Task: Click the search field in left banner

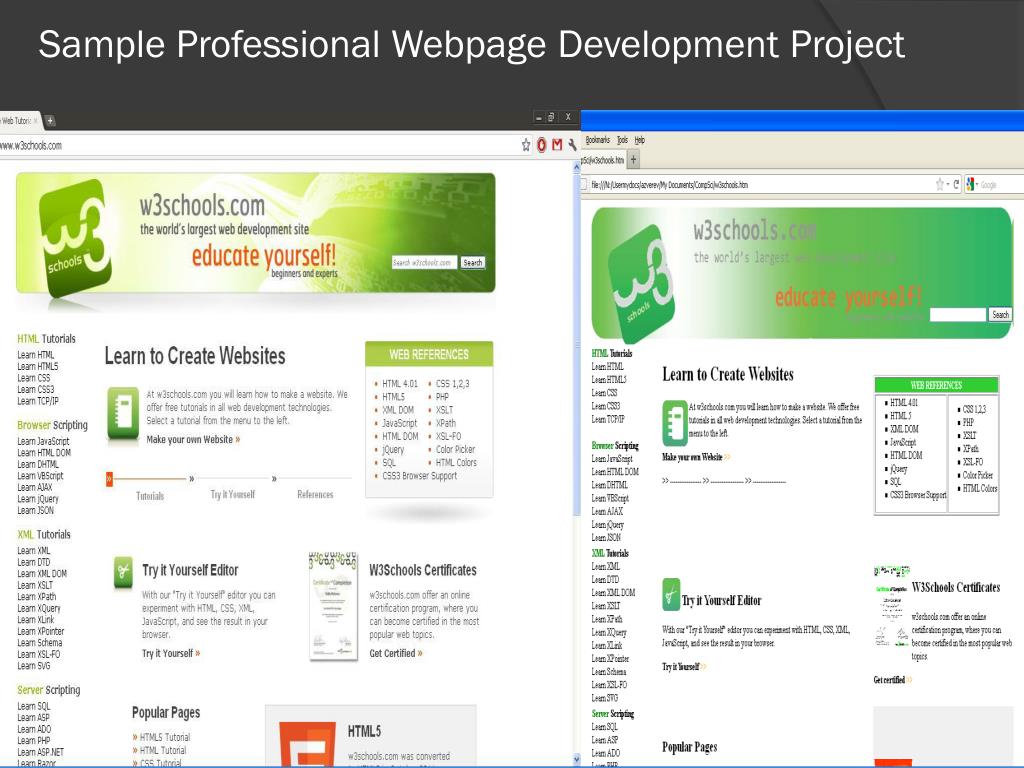Action: [x=424, y=263]
